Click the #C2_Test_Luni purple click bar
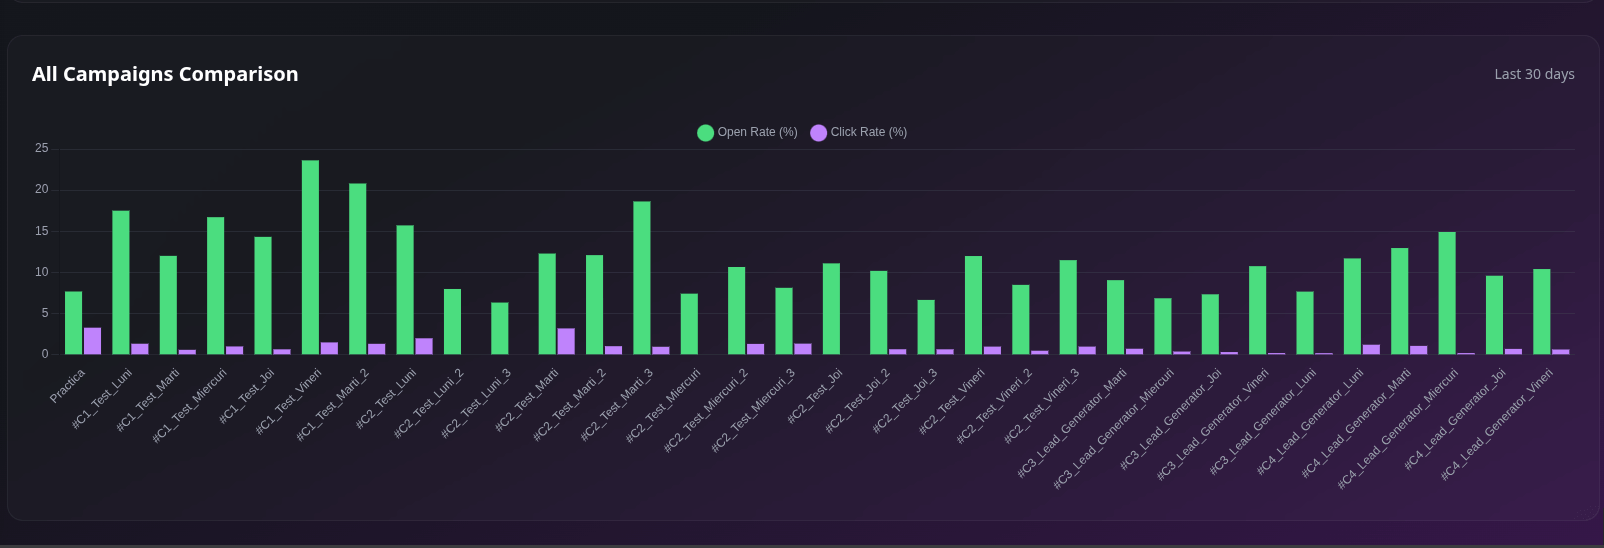Image resolution: width=1604 pixels, height=548 pixels. coord(424,346)
